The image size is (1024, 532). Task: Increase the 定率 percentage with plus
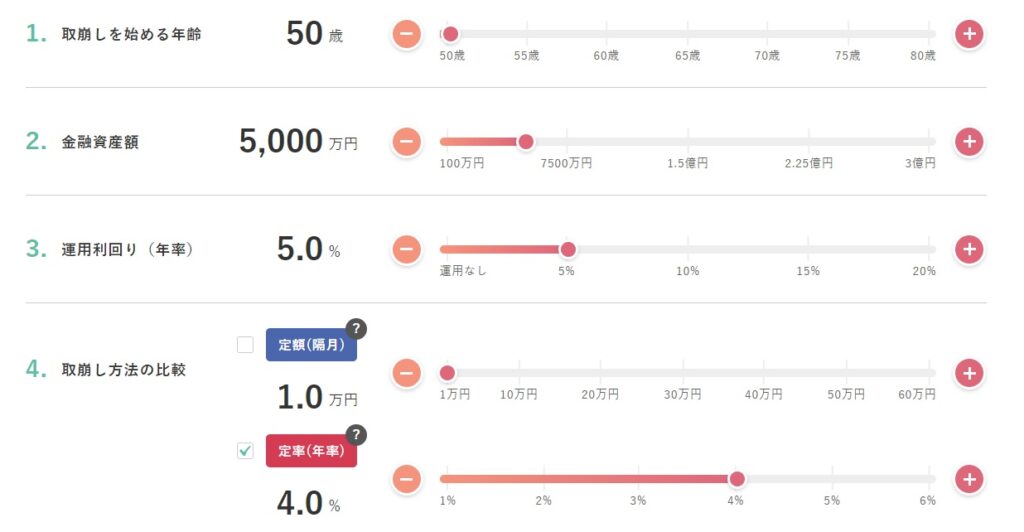pos(969,479)
